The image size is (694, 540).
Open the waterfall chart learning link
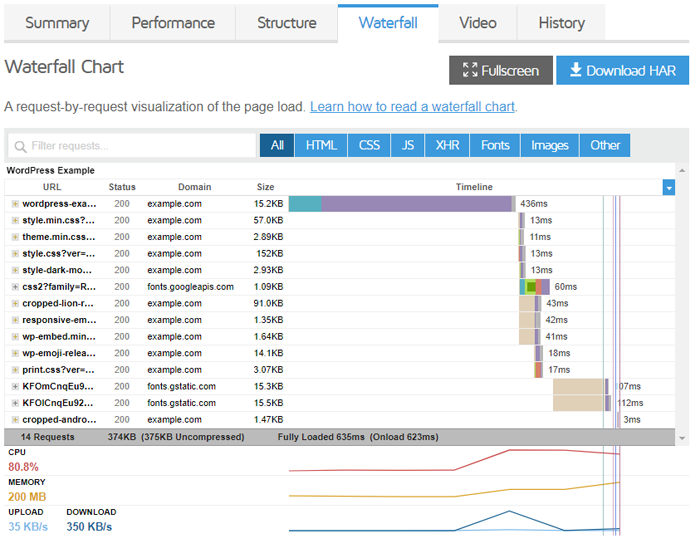point(412,106)
